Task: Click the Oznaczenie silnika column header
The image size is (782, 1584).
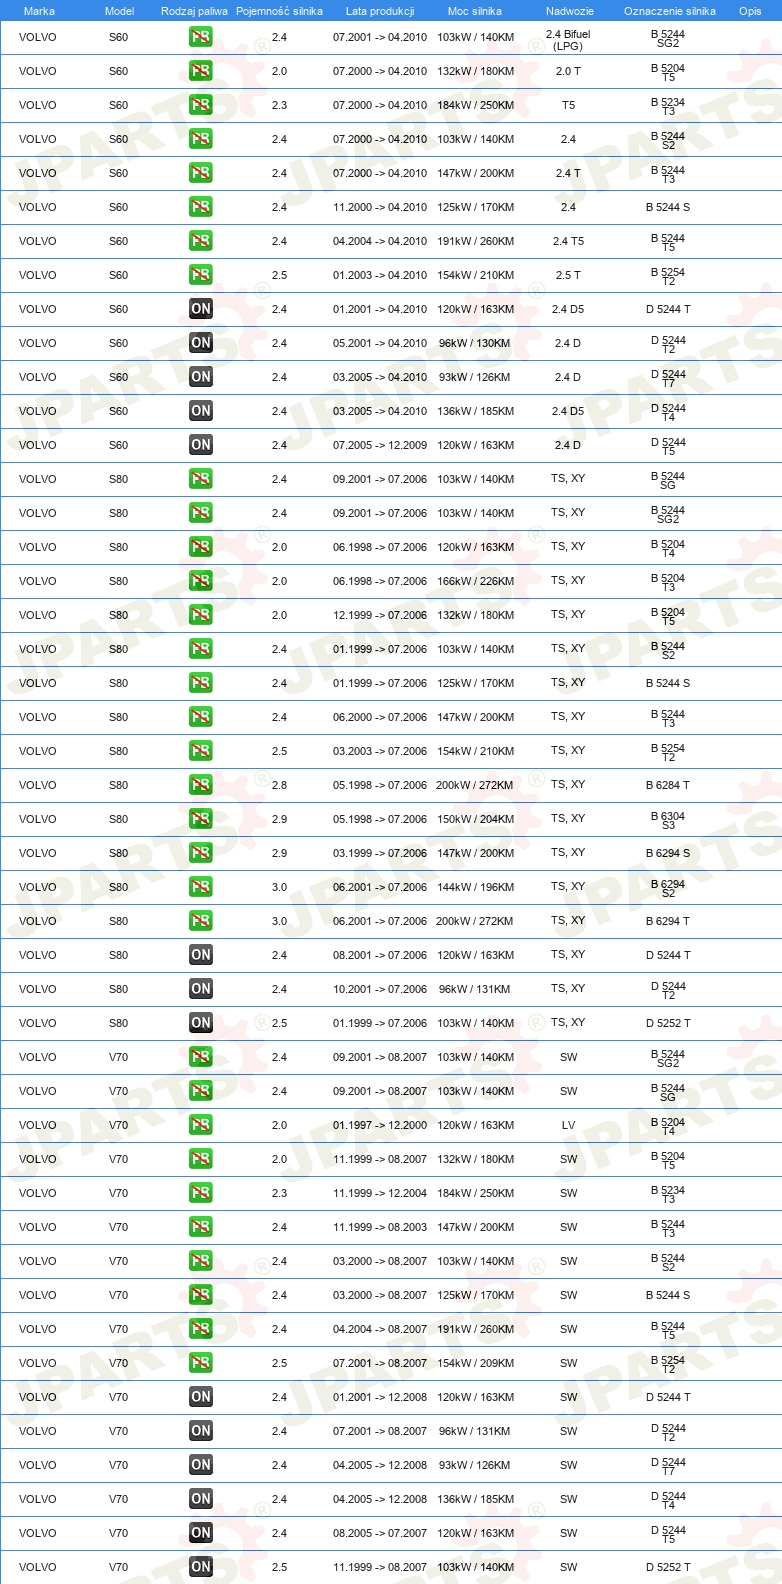Action: click(670, 11)
